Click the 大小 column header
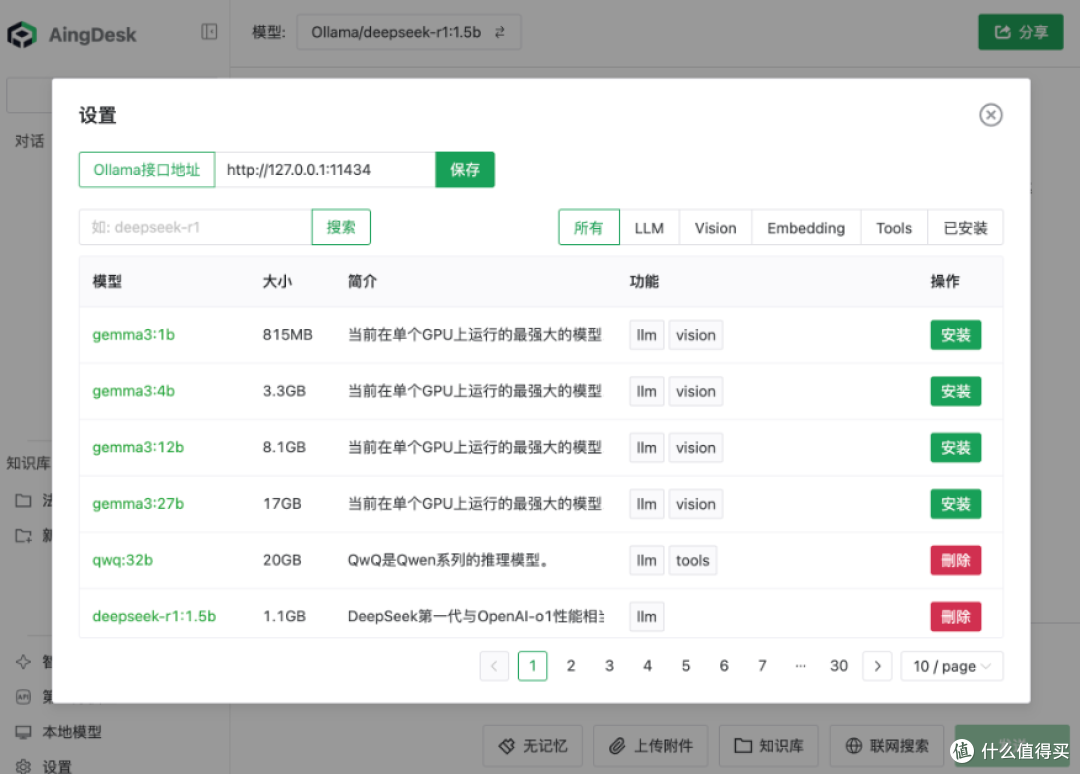Viewport: 1080px width, 774px height. click(278, 281)
